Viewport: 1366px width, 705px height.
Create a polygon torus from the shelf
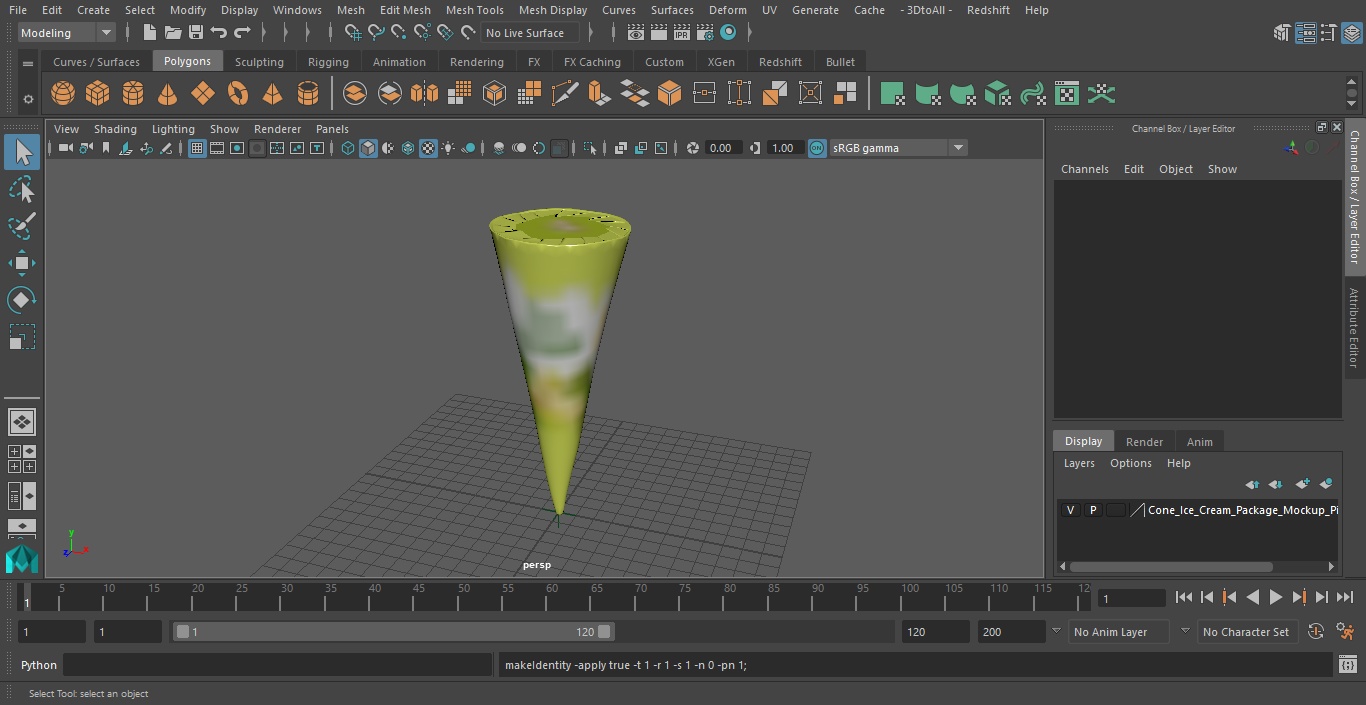pyautogui.click(x=238, y=94)
